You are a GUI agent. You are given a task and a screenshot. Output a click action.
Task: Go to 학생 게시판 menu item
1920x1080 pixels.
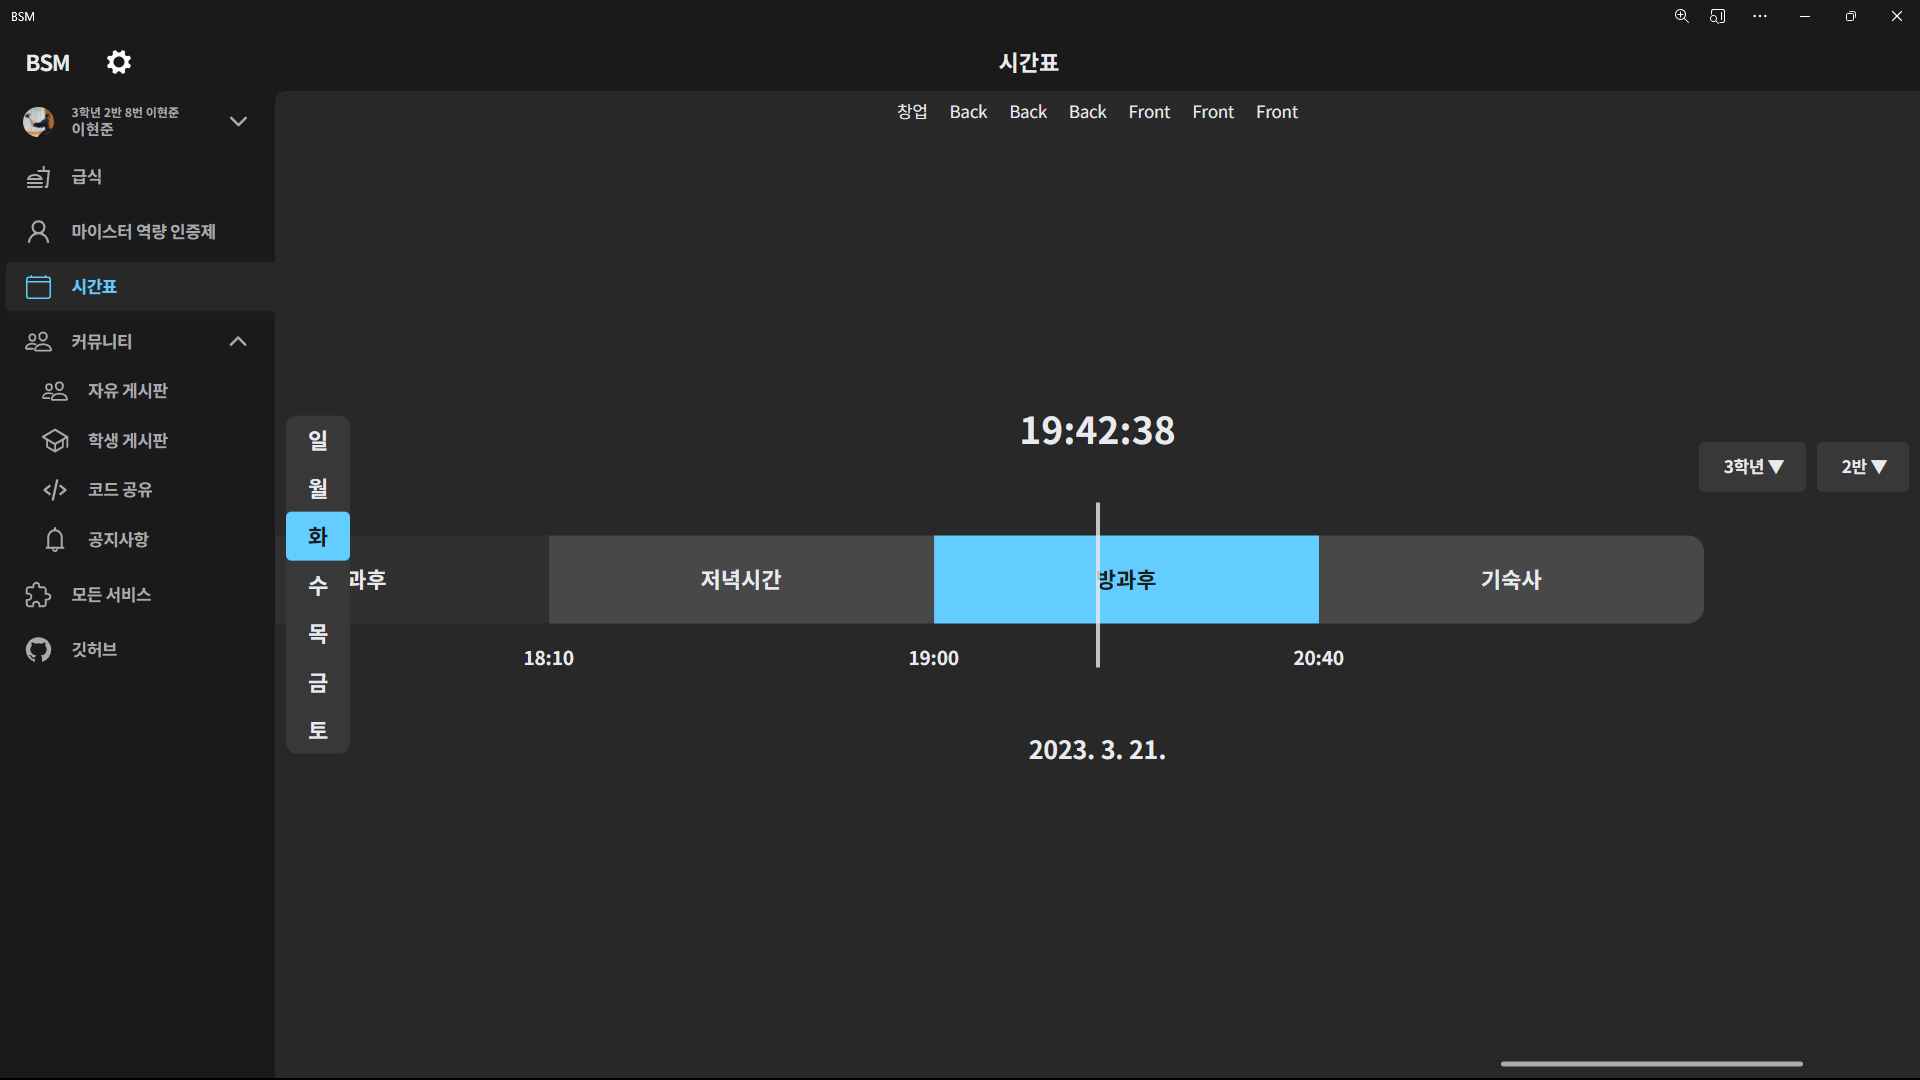point(128,441)
